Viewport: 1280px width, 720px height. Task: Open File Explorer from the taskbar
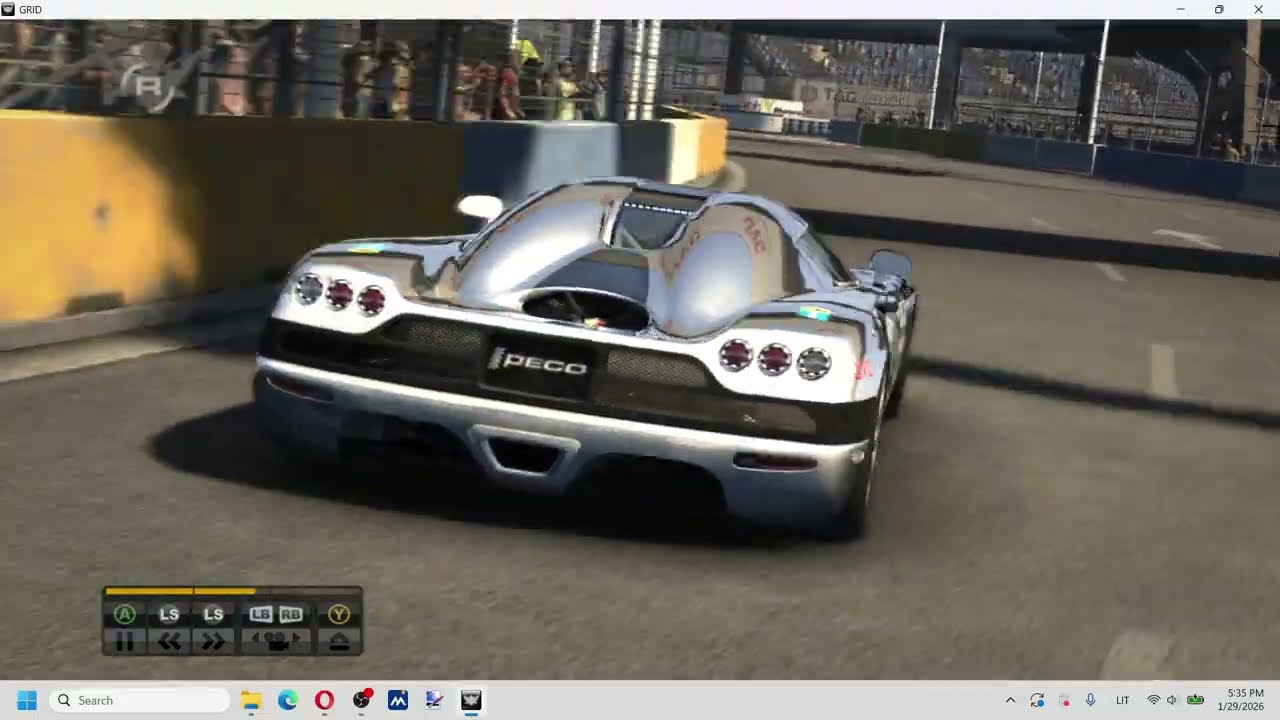coord(251,700)
